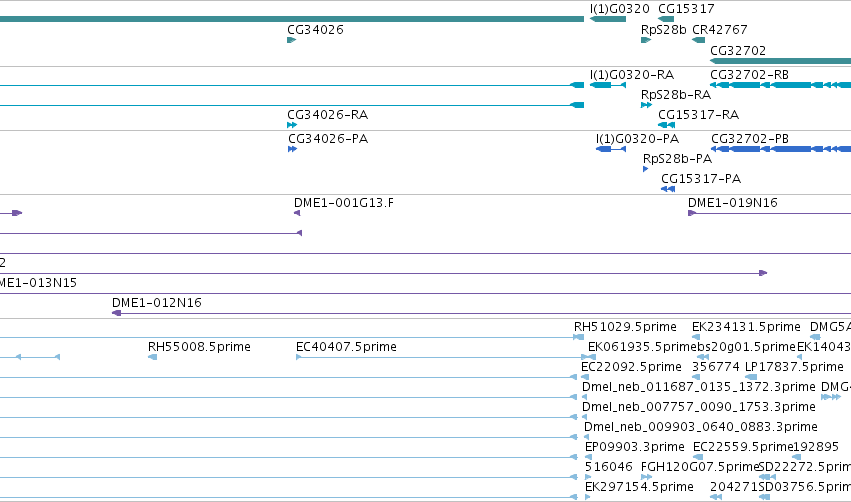Click the 356774 feature label

pyautogui.click(x=716, y=366)
